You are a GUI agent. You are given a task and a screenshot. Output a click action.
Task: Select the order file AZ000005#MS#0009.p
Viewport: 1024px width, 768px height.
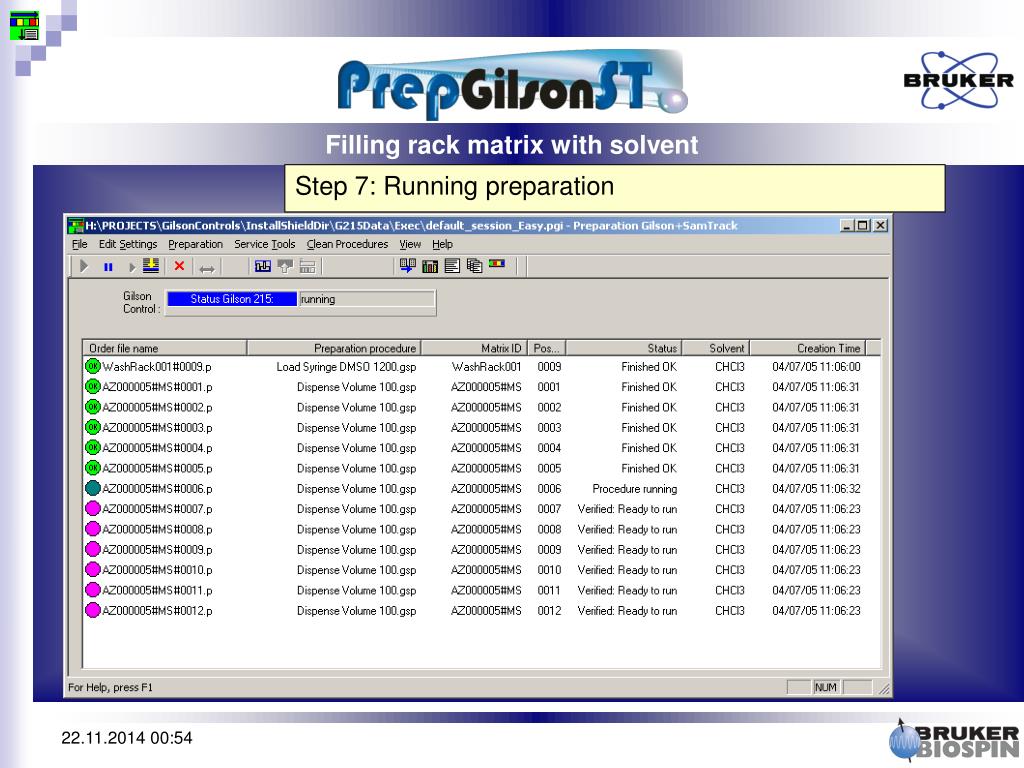[x=157, y=549]
